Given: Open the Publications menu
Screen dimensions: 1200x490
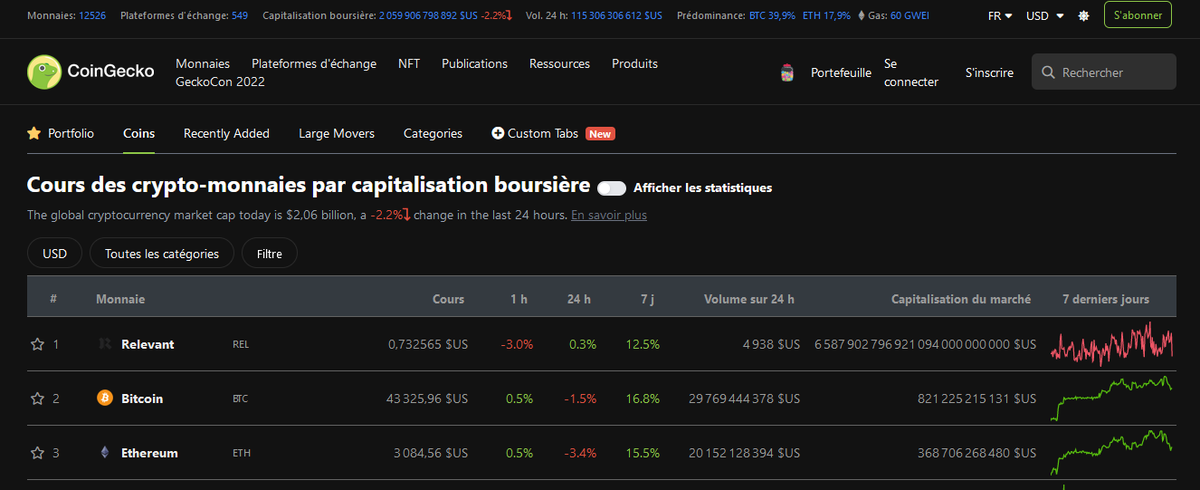Looking at the screenshot, I should (x=475, y=63).
